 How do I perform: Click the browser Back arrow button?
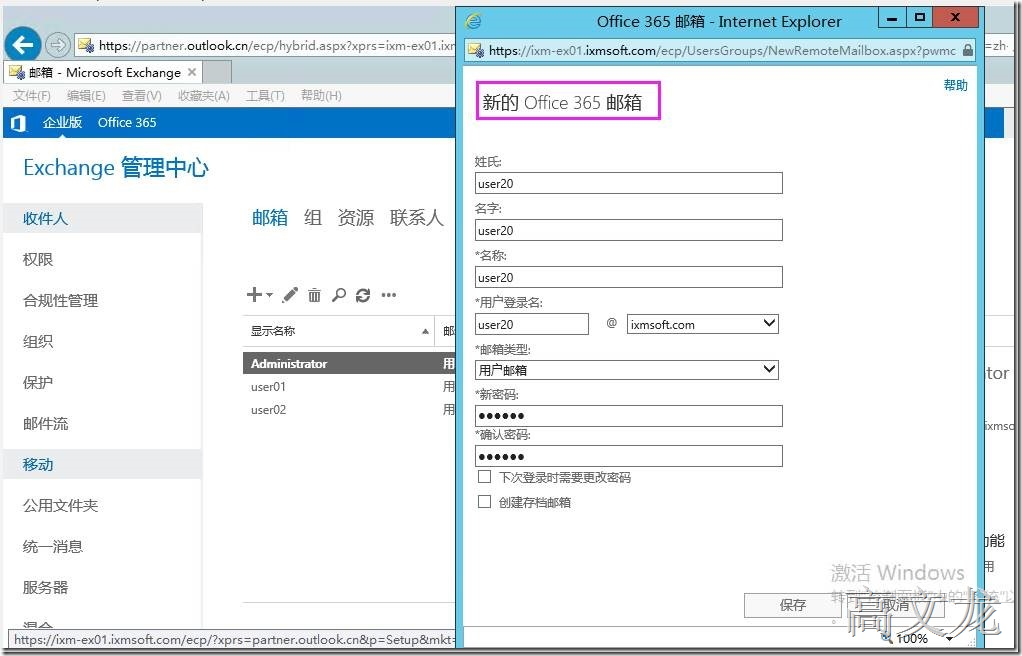[23, 45]
